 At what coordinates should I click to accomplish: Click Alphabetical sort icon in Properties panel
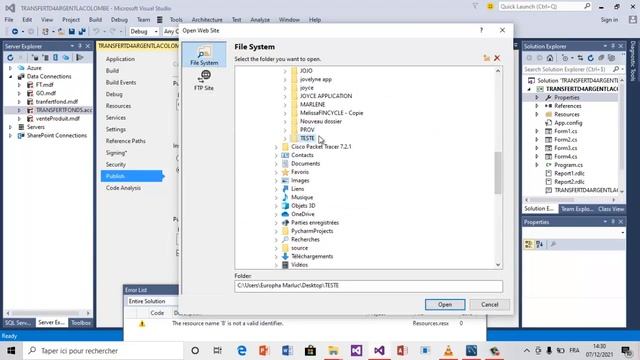[540, 244]
